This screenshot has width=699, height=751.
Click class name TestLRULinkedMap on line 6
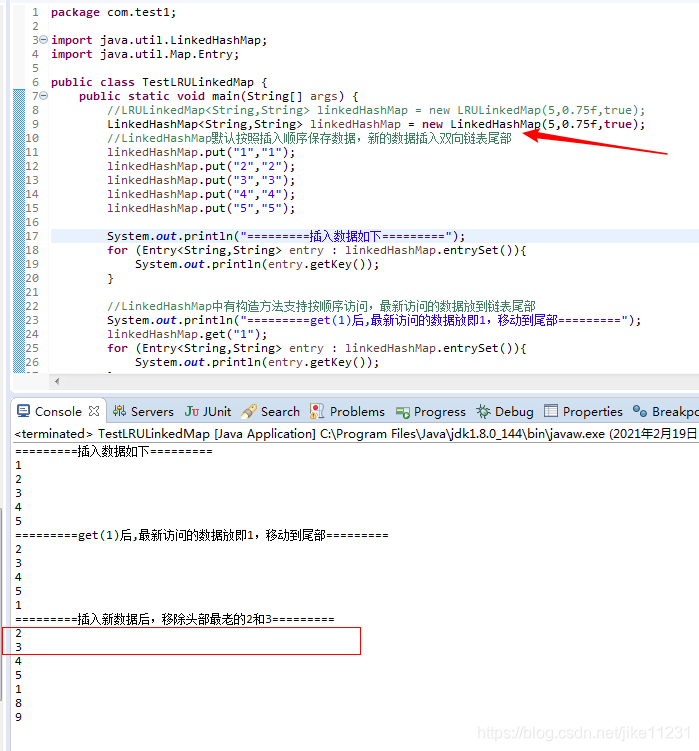tap(198, 82)
